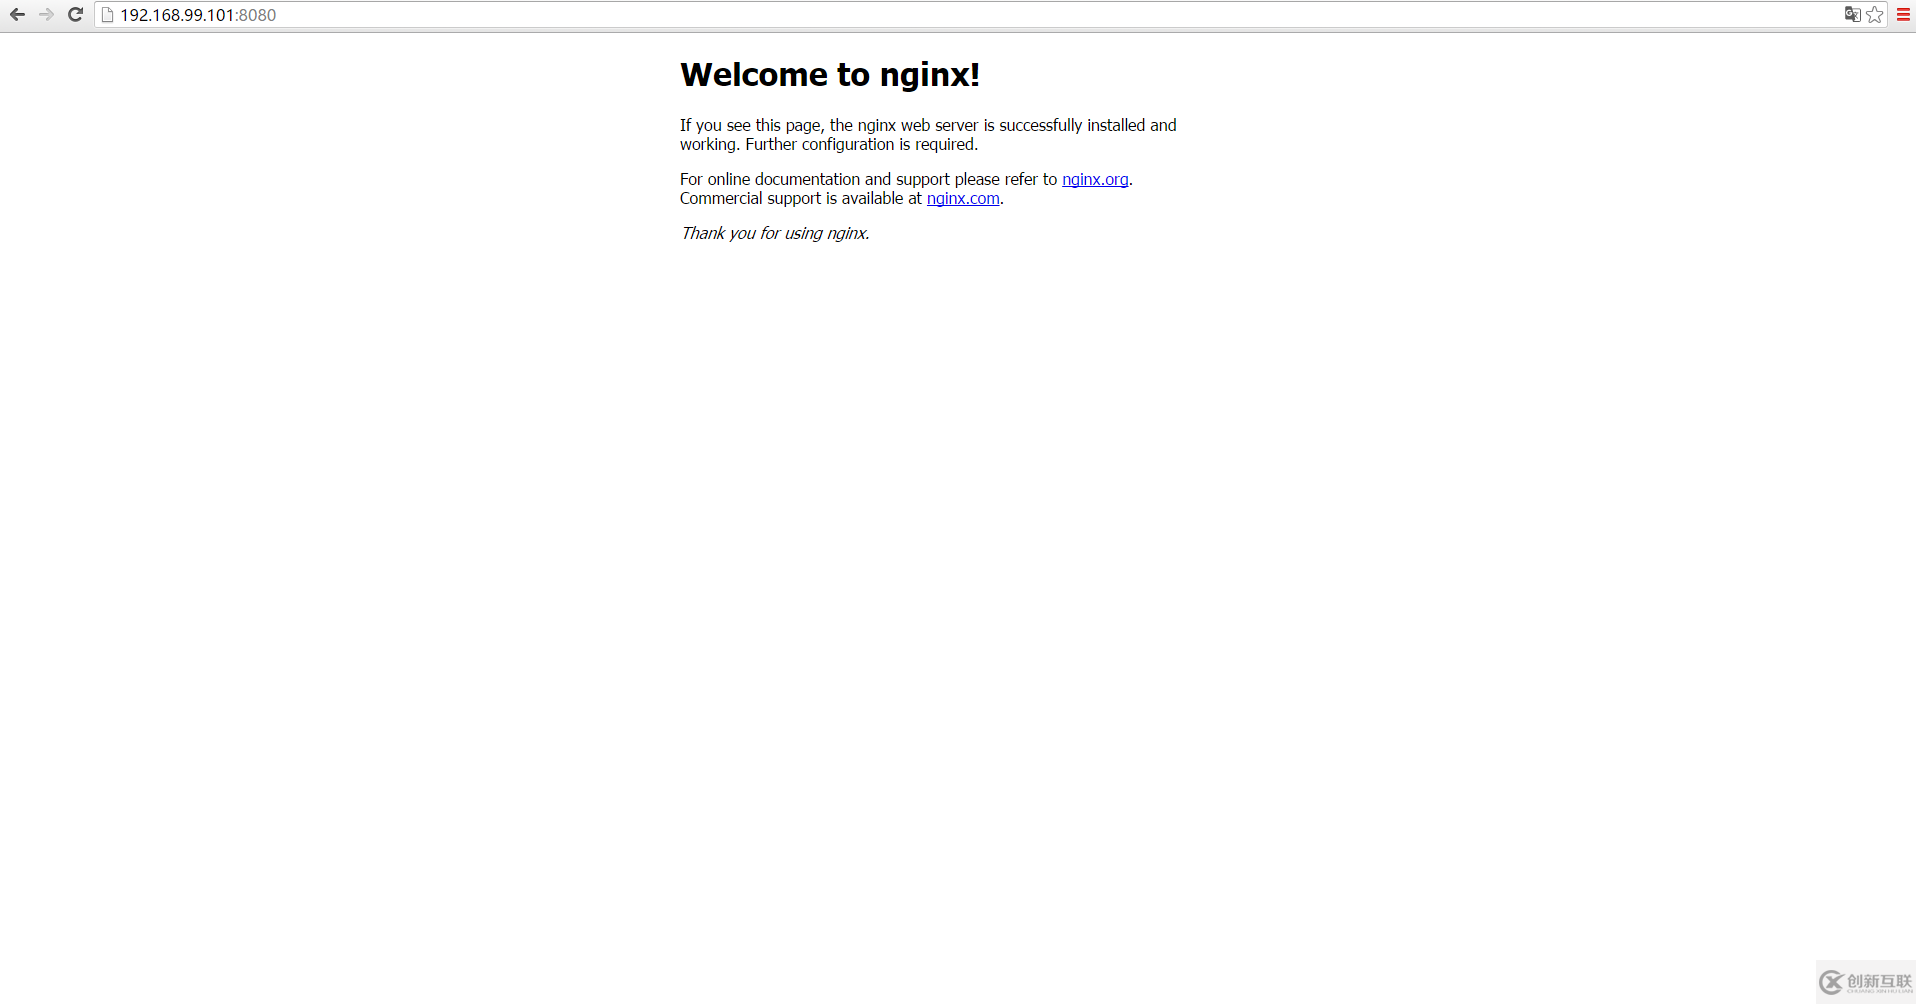Viewport: 1916px width, 1004px height.
Task: Go back to the previous page
Action: pyautogui.click(x=17, y=15)
